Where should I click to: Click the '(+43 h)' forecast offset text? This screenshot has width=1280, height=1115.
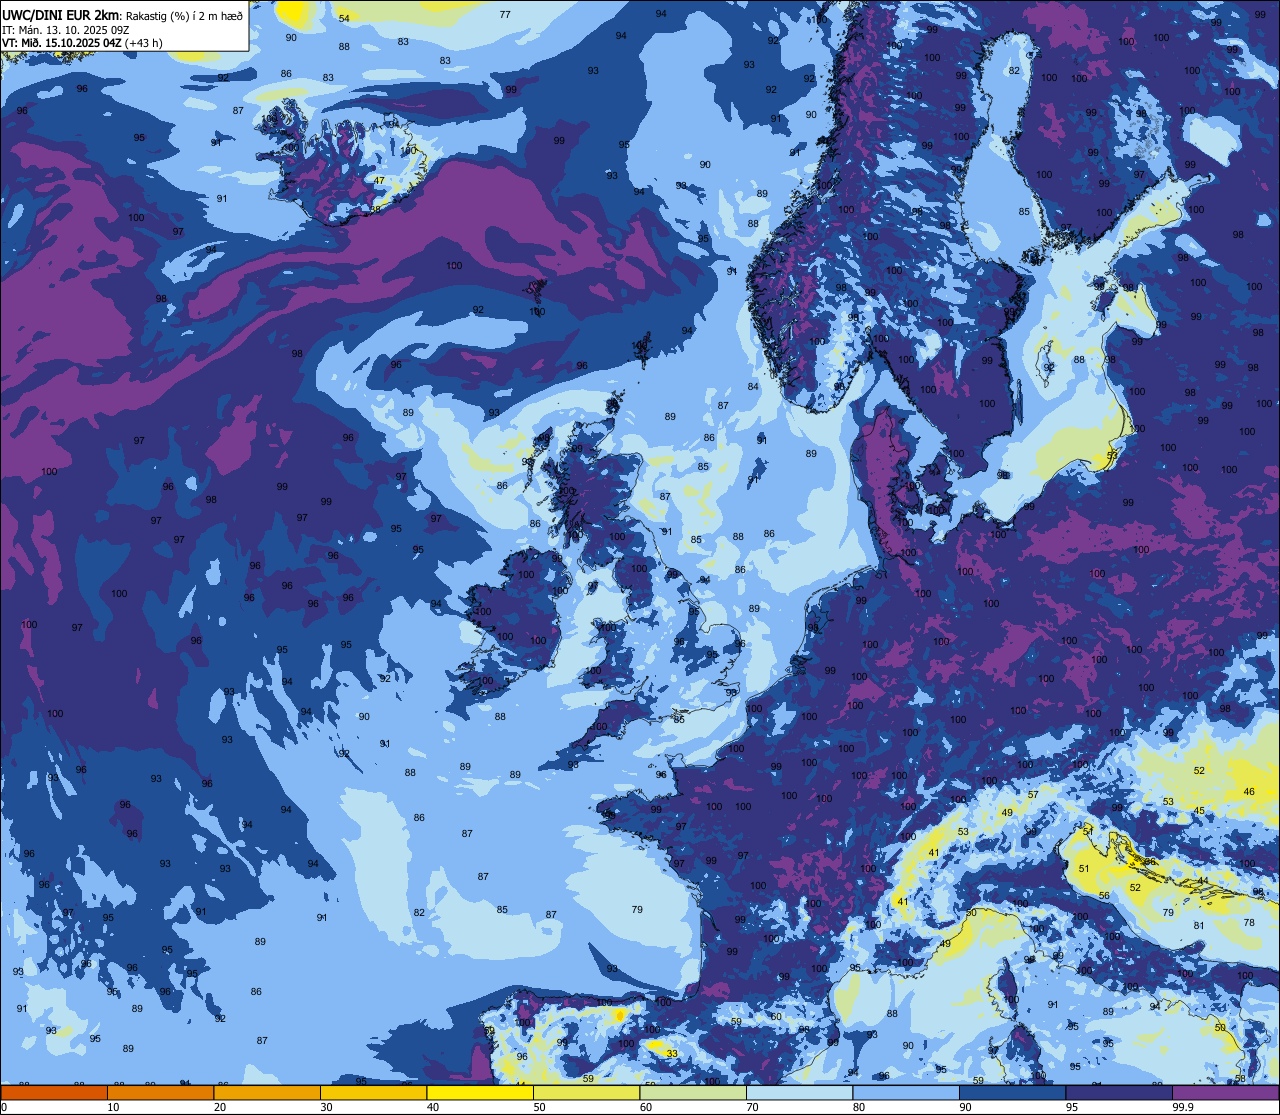coord(145,43)
